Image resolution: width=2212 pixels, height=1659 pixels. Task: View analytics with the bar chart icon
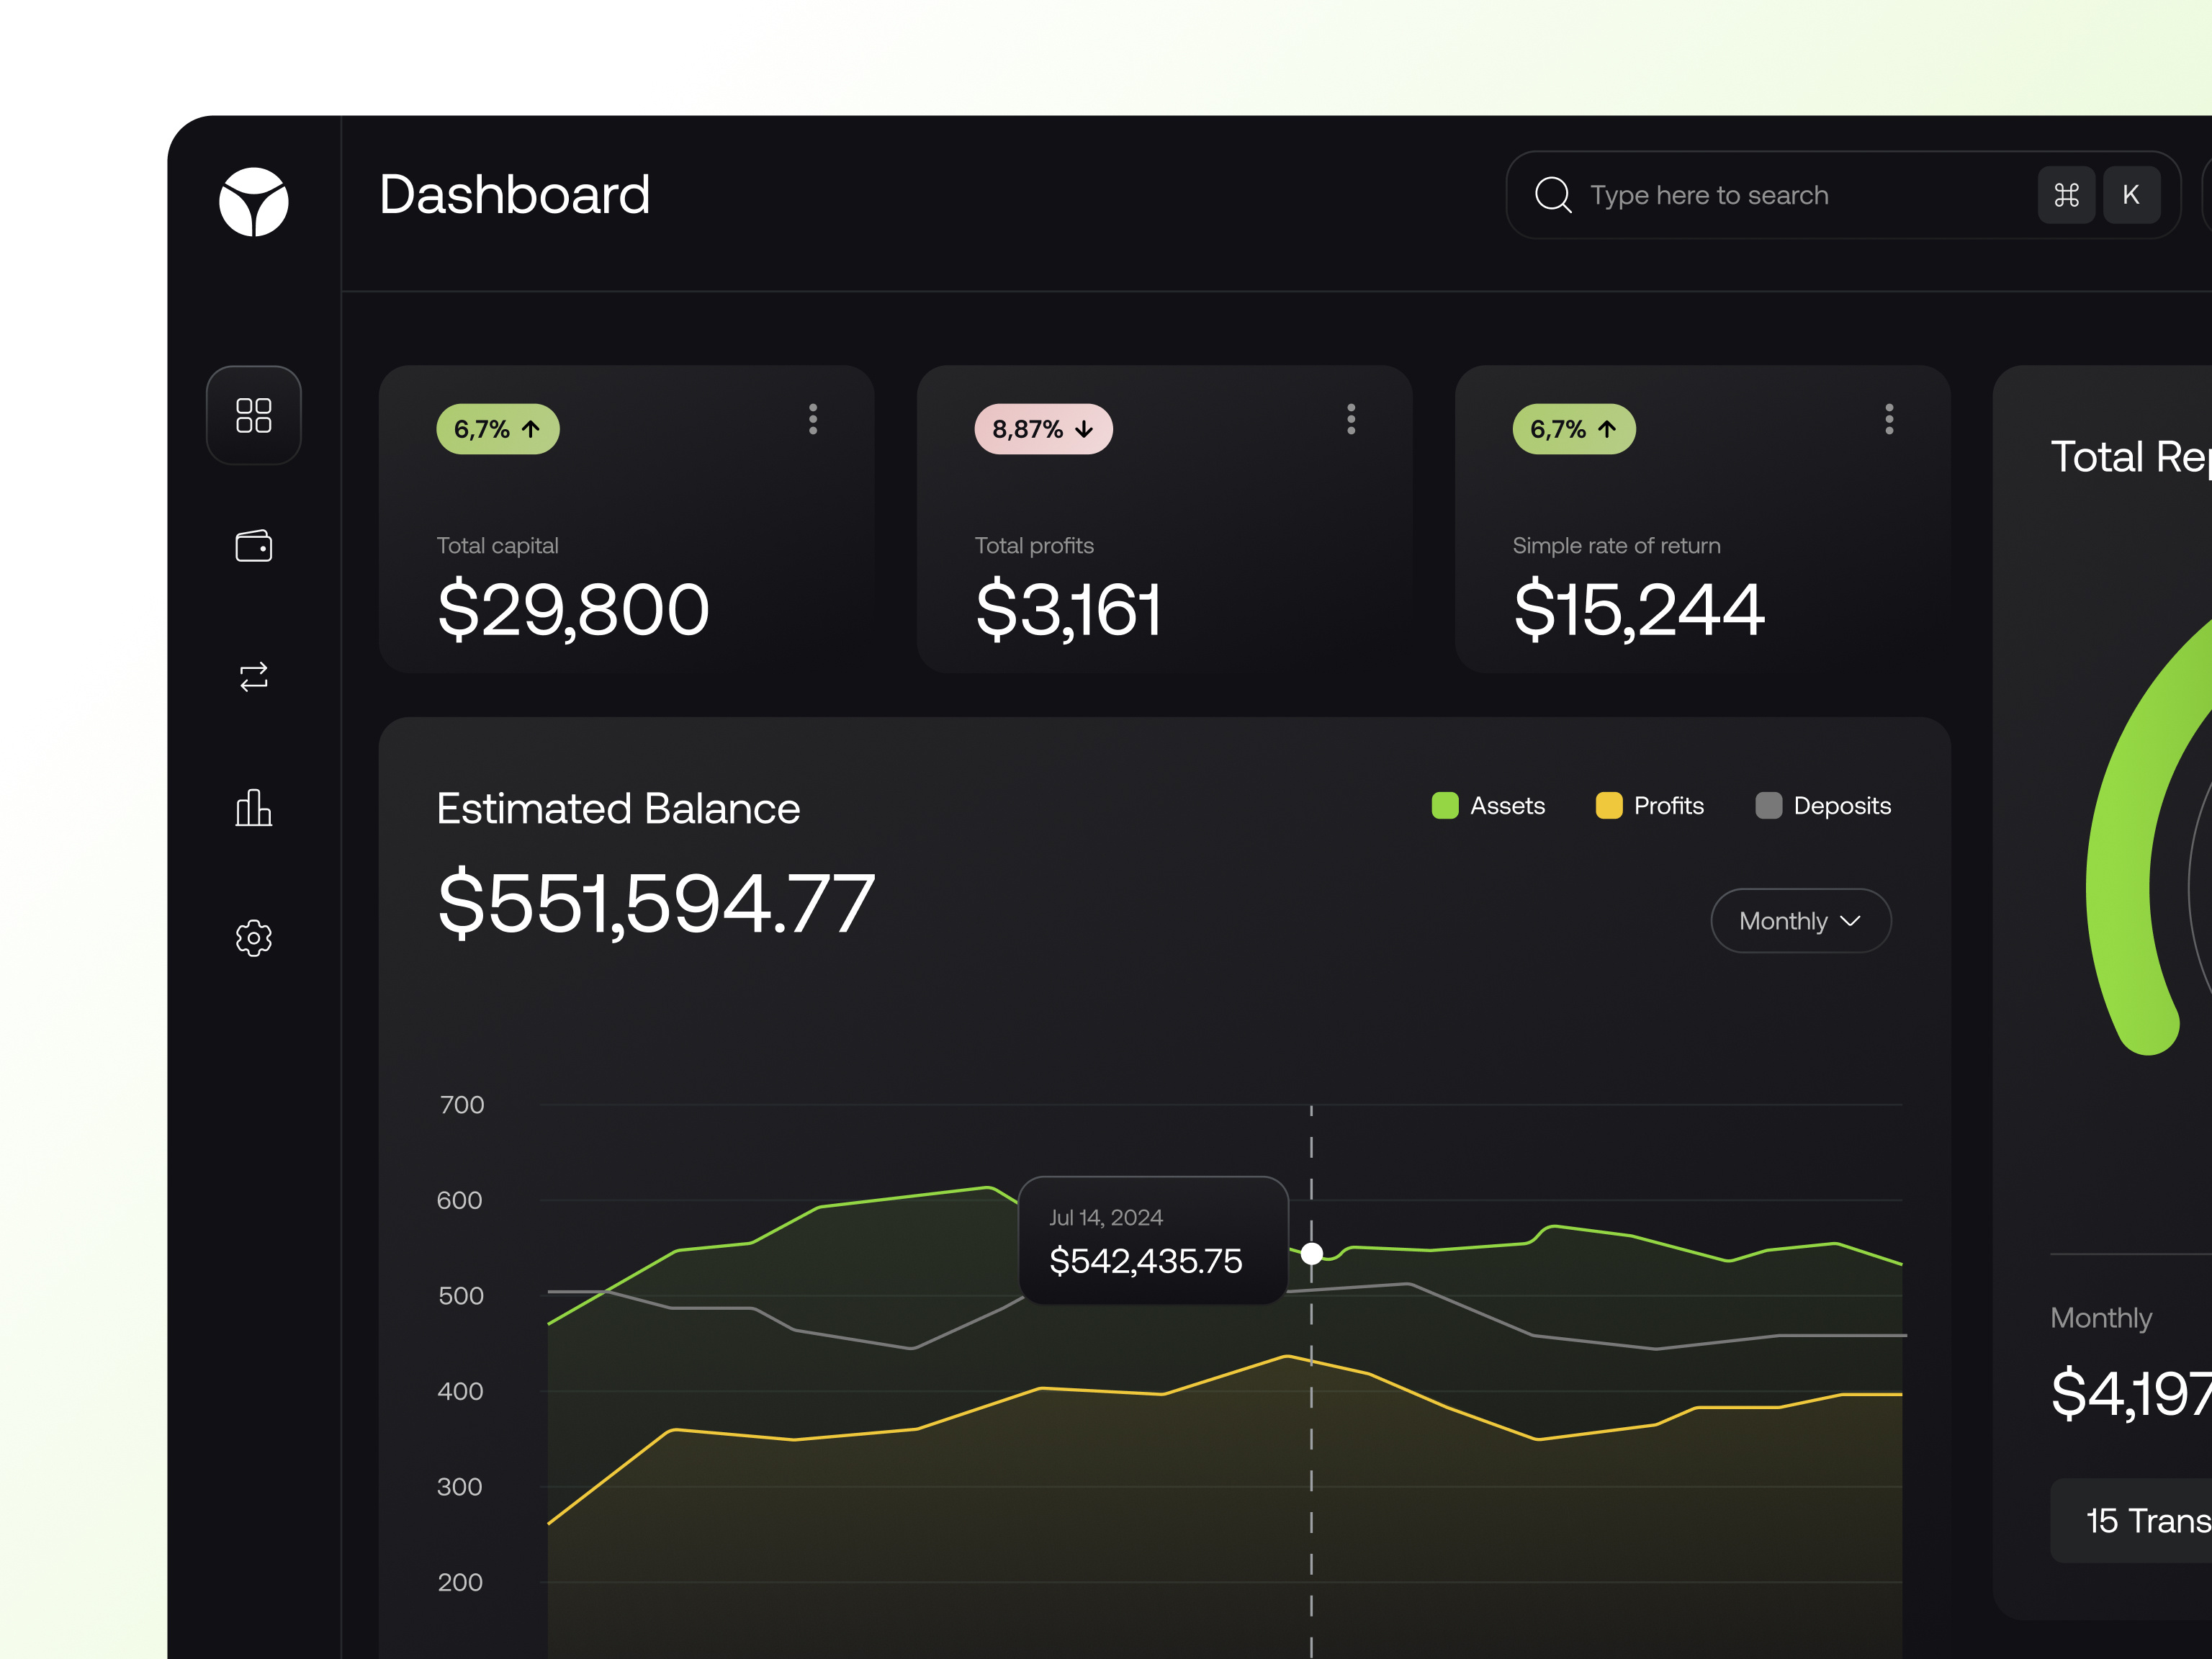[x=253, y=807]
